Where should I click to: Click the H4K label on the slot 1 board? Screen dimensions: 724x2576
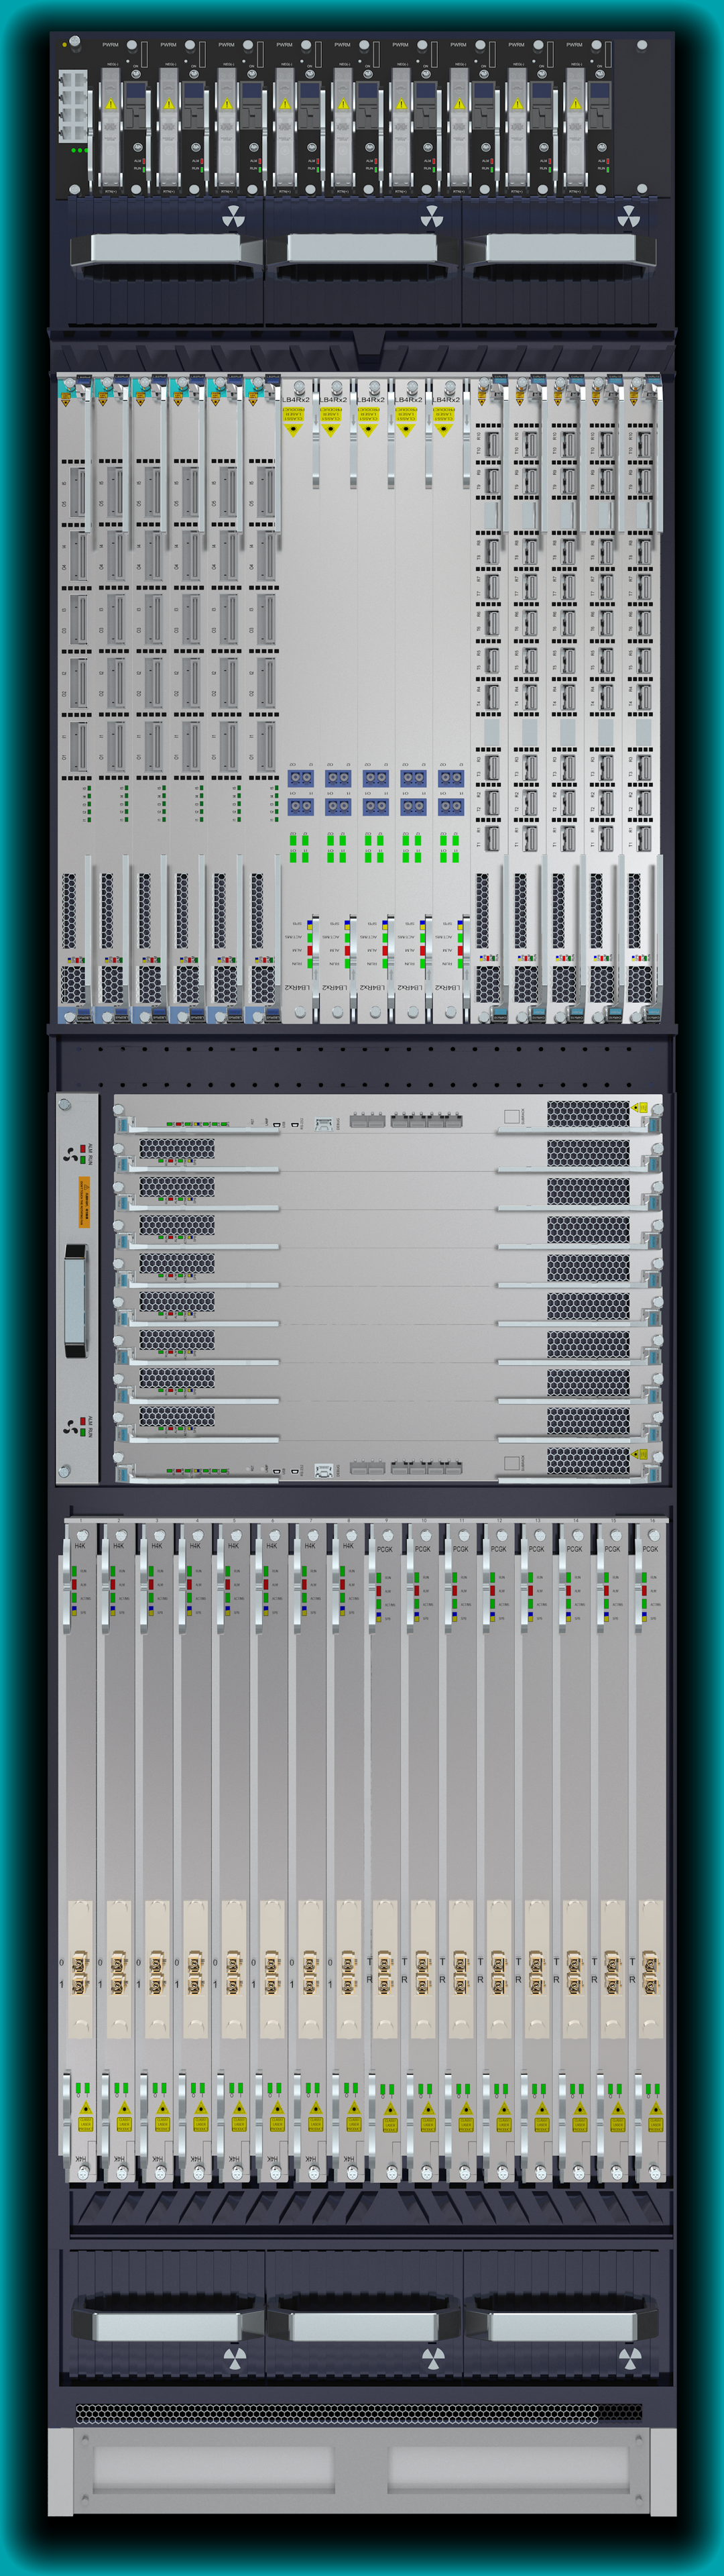point(80,1546)
